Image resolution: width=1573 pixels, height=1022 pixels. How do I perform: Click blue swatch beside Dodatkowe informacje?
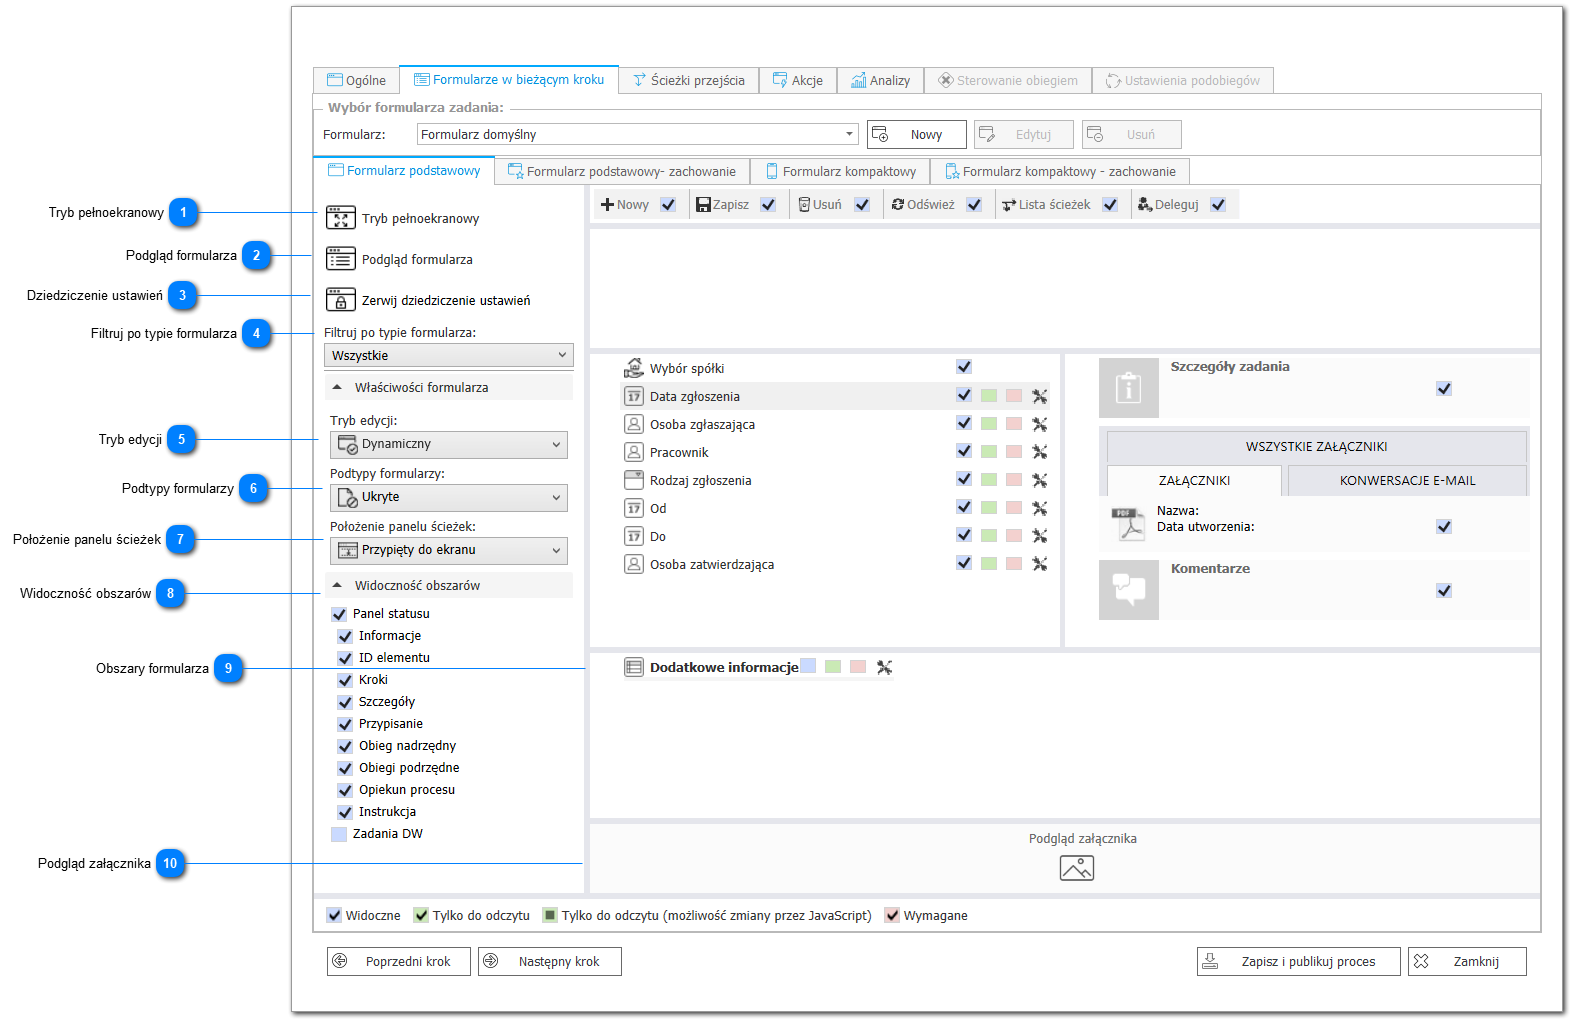pos(808,666)
